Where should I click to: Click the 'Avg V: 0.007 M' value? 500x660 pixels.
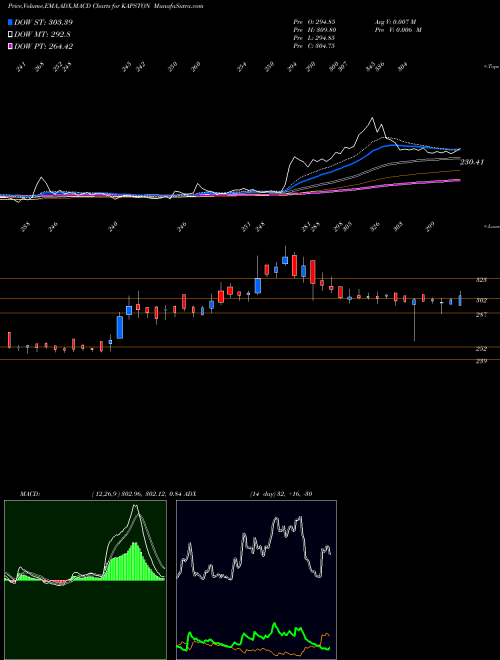[395, 21]
